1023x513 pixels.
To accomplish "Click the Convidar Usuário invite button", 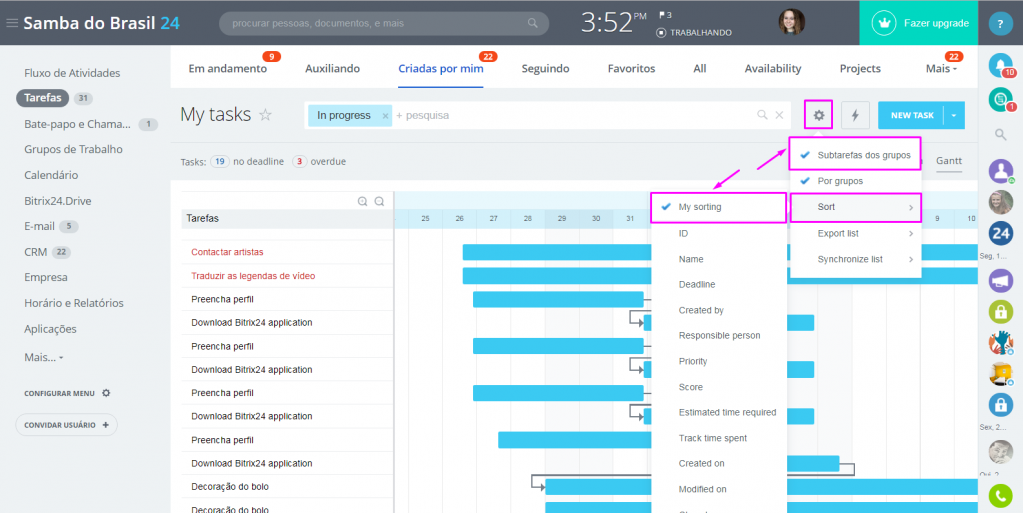I will point(67,425).
